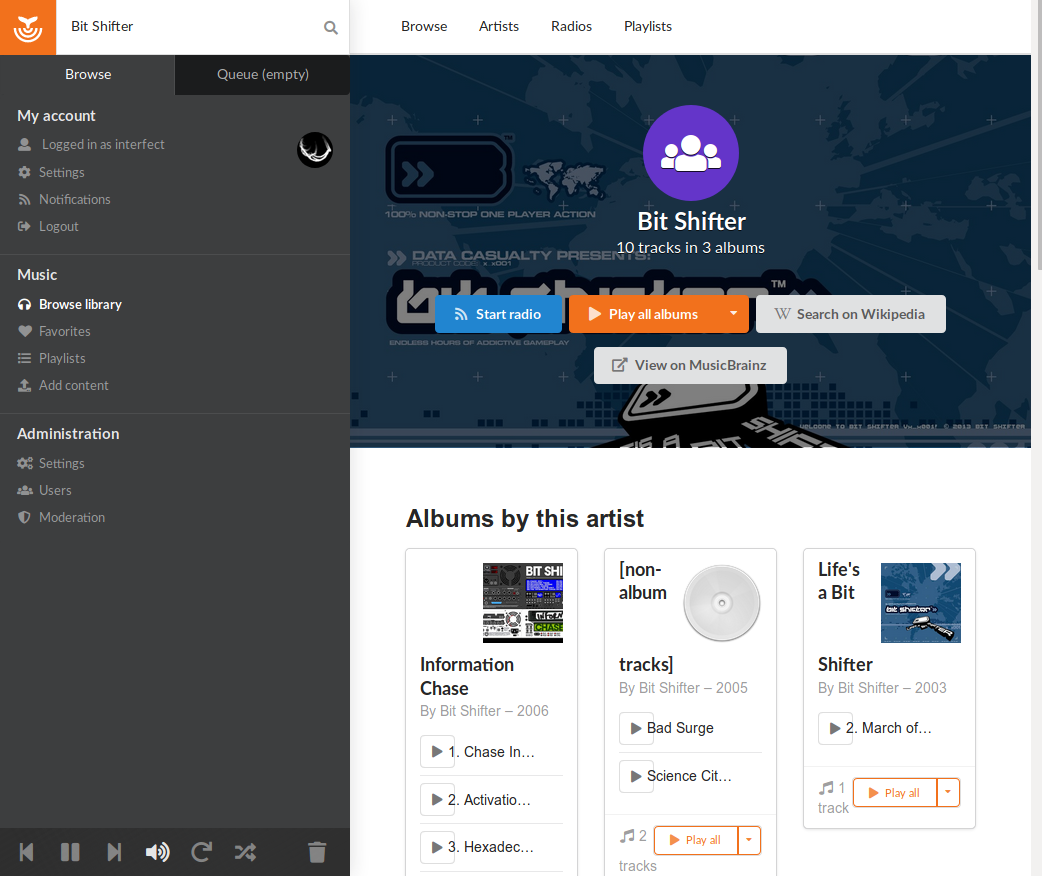The image size is (1042, 876).
Task: Click the search magnifier icon
Action: point(330,27)
